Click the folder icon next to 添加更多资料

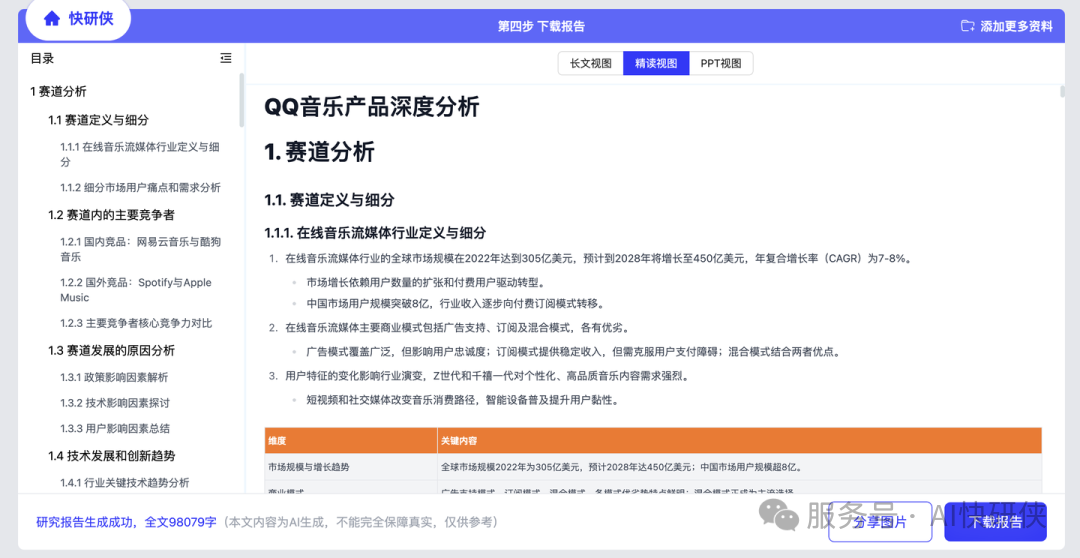968,26
